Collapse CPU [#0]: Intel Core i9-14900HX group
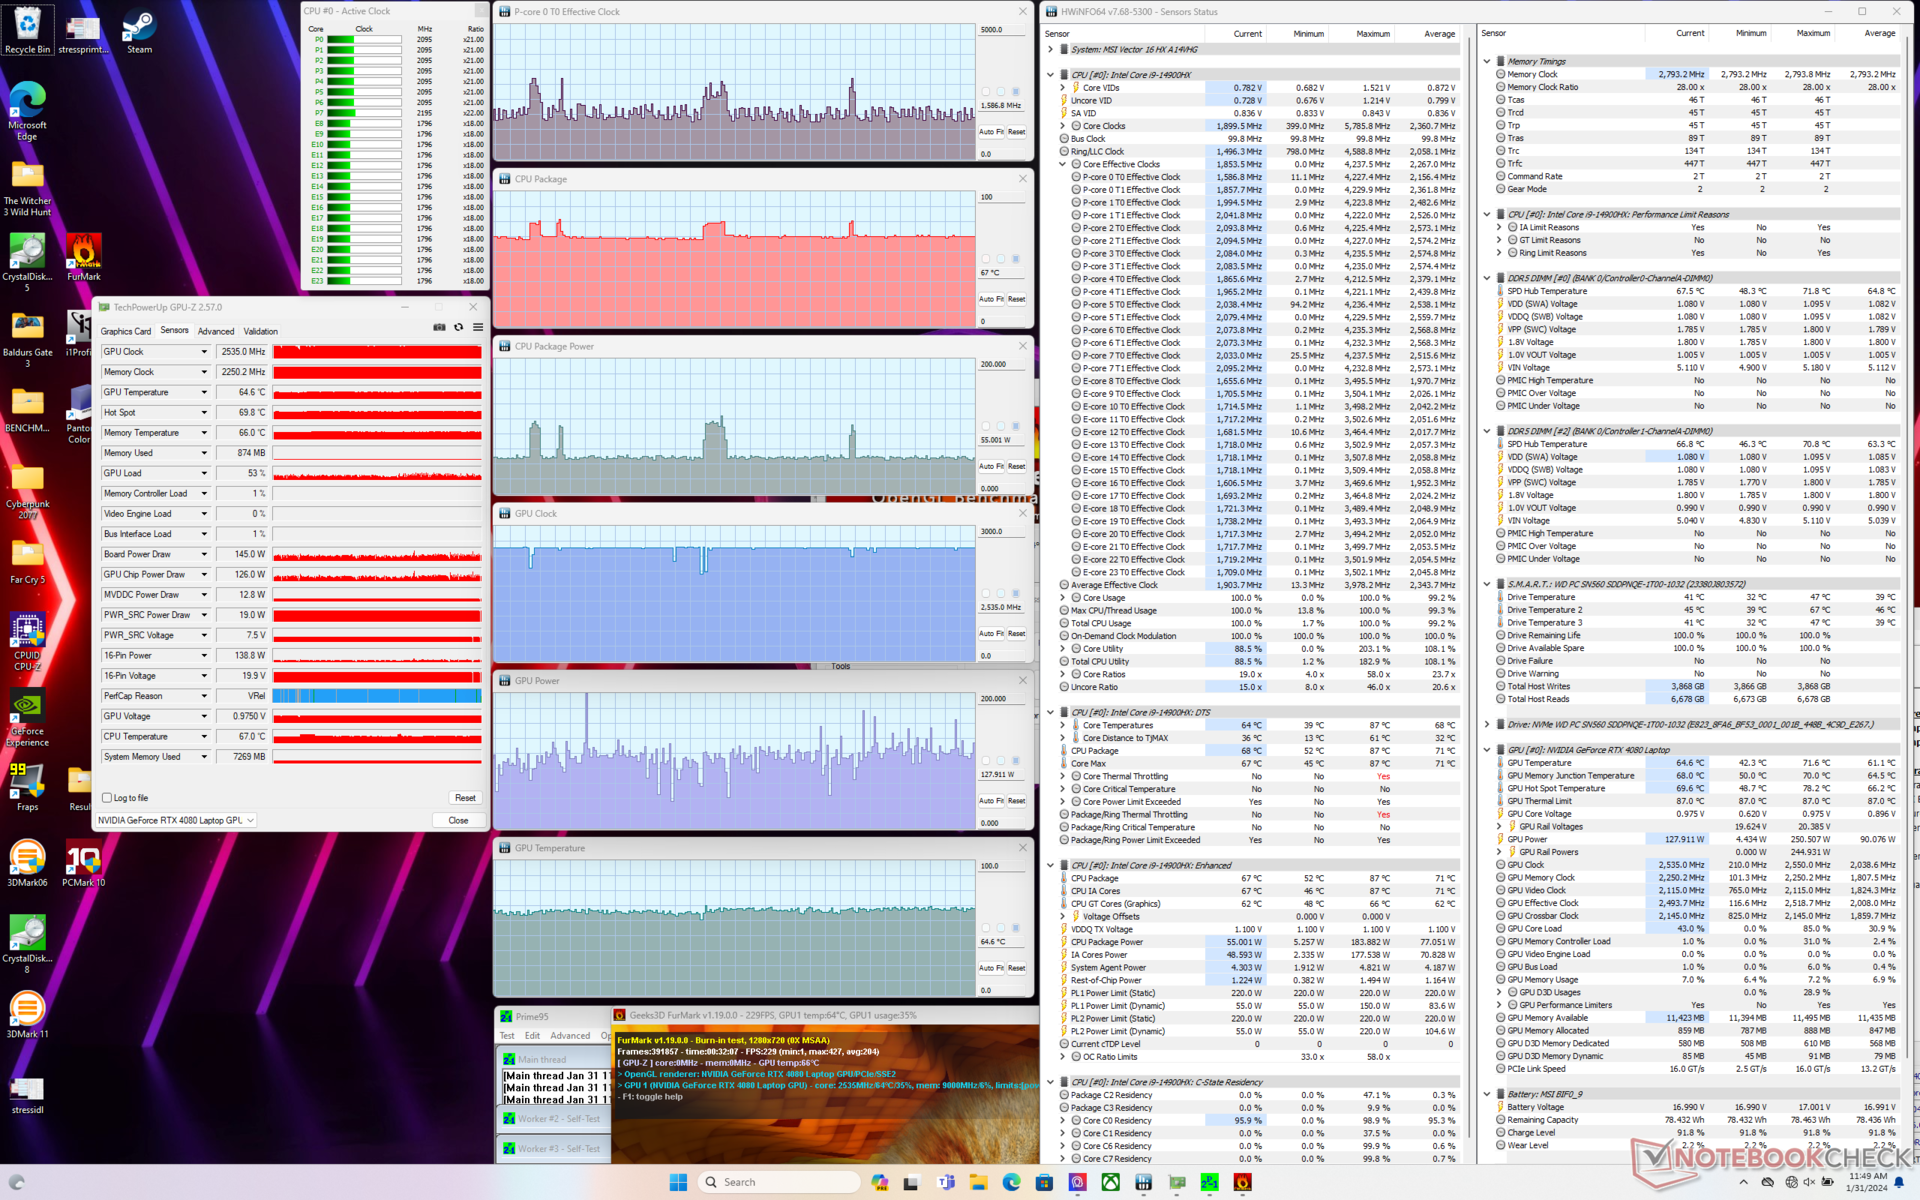1920x1200 pixels. point(1050,75)
